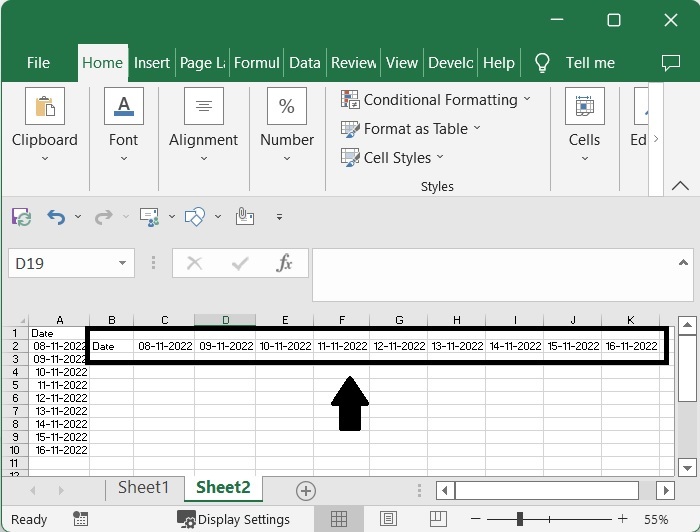Open the Shapes icon in quick access toolbar
Screen dimensions: 700x532
pyautogui.click(x=195, y=217)
